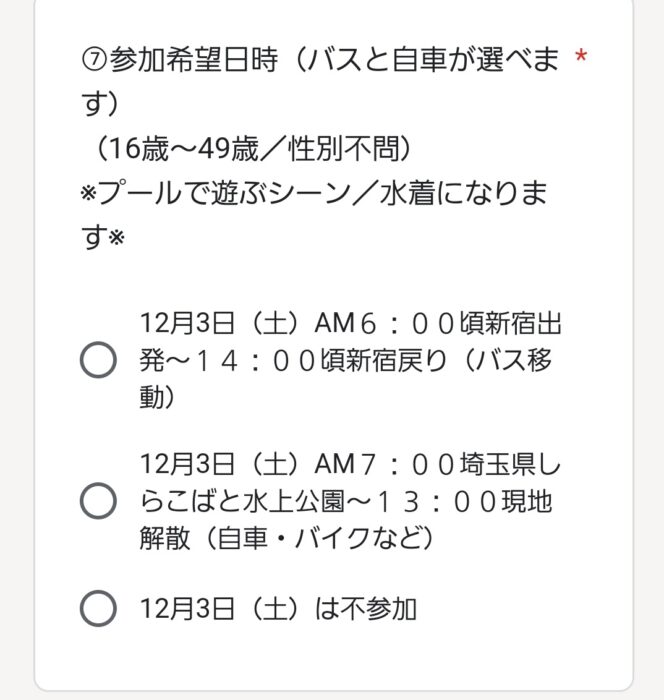The width and height of the screenshot is (664, 700).
Task: Click the ⑦ circled number in the title
Action: pyautogui.click(x=94, y=60)
